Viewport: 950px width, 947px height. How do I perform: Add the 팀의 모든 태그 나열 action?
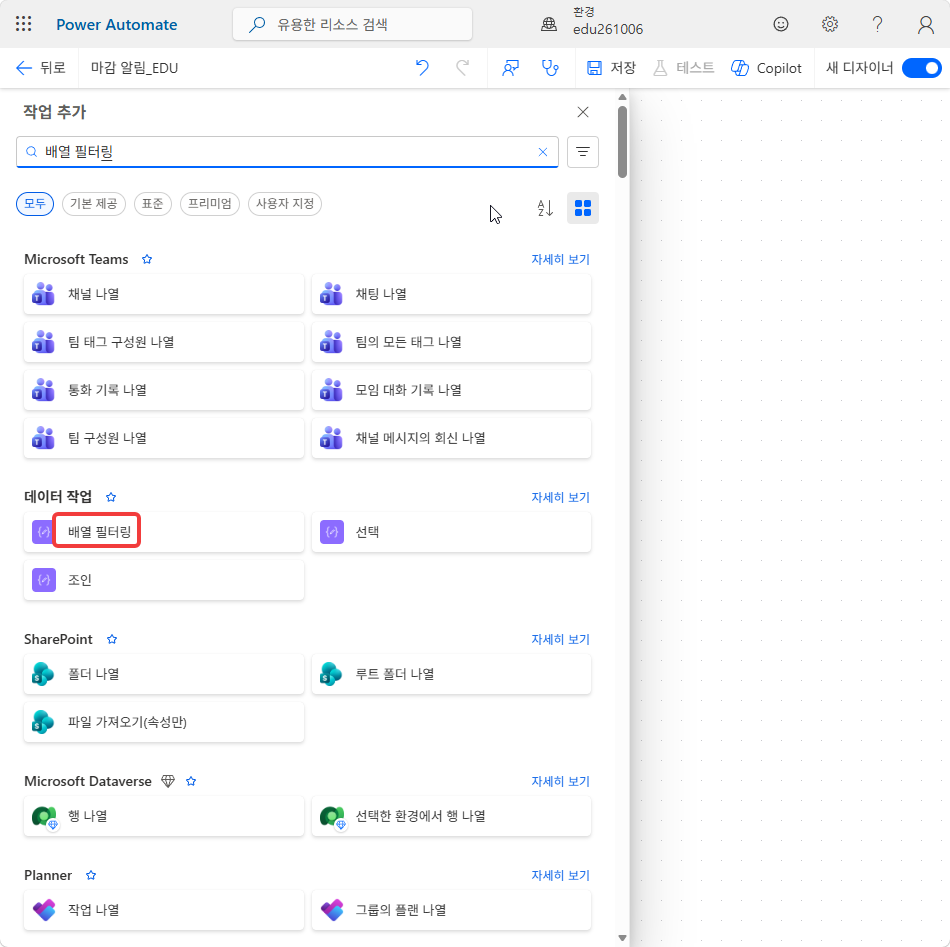[451, 342]
